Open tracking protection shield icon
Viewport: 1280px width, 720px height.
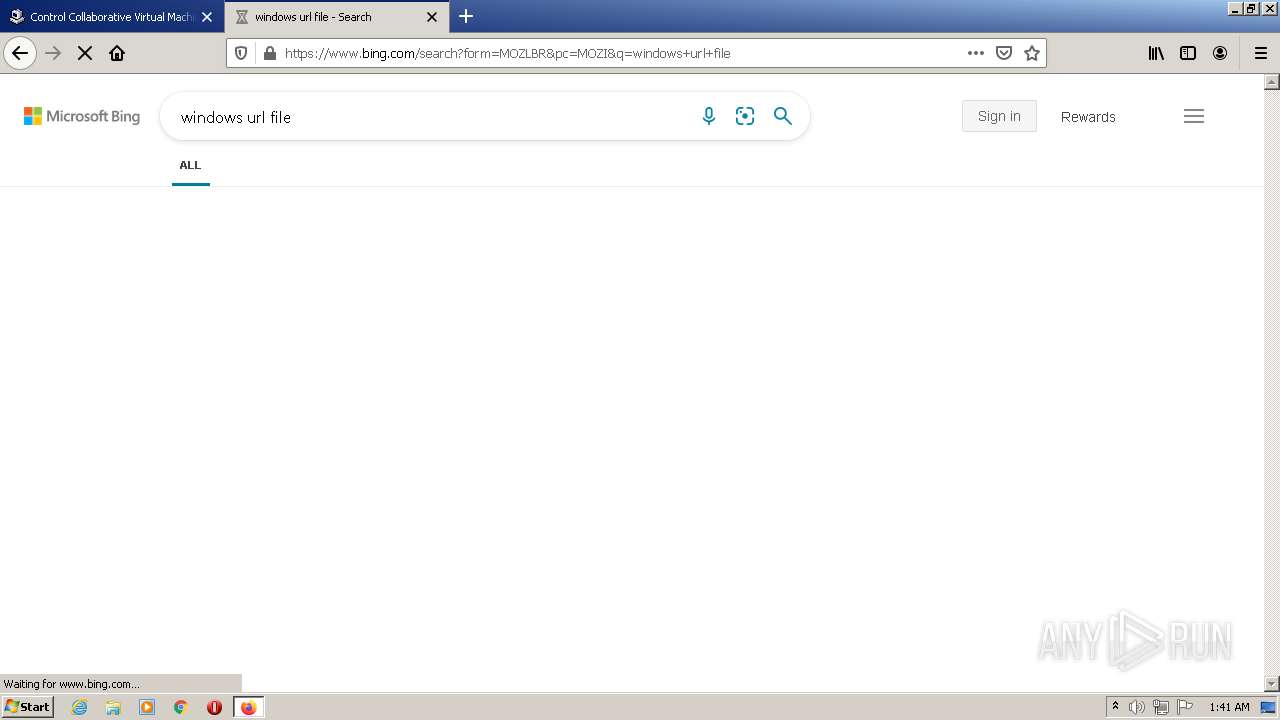coord(241,53)
